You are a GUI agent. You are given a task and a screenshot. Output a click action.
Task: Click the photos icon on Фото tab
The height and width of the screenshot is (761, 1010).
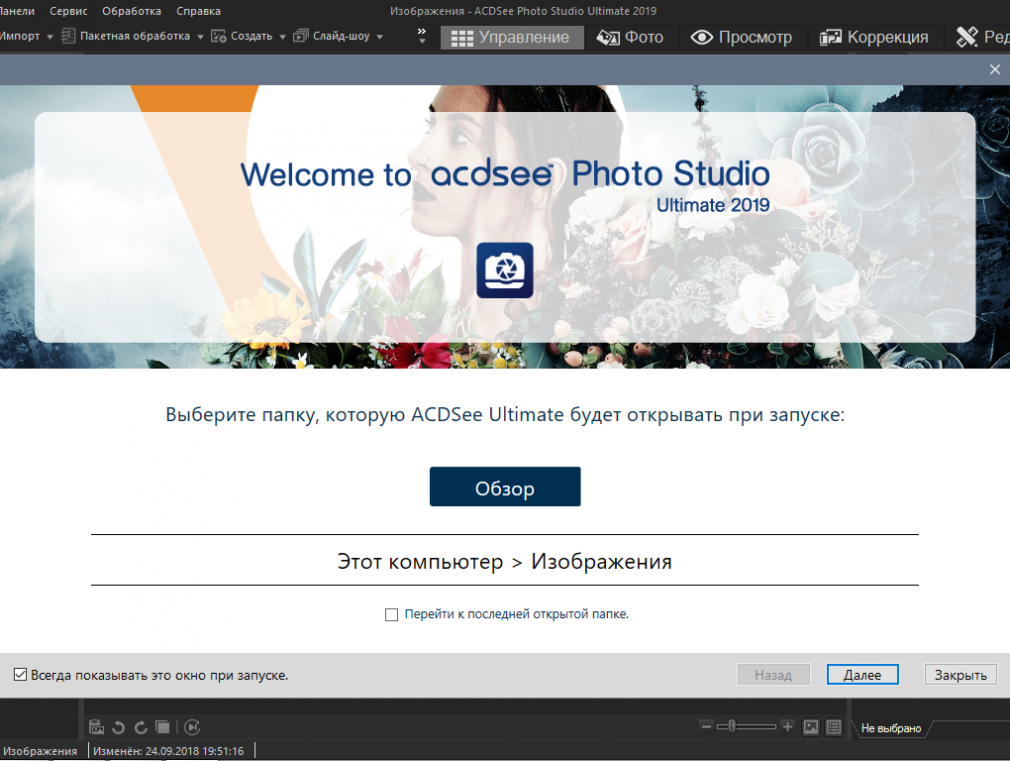(x=607, y=37)
